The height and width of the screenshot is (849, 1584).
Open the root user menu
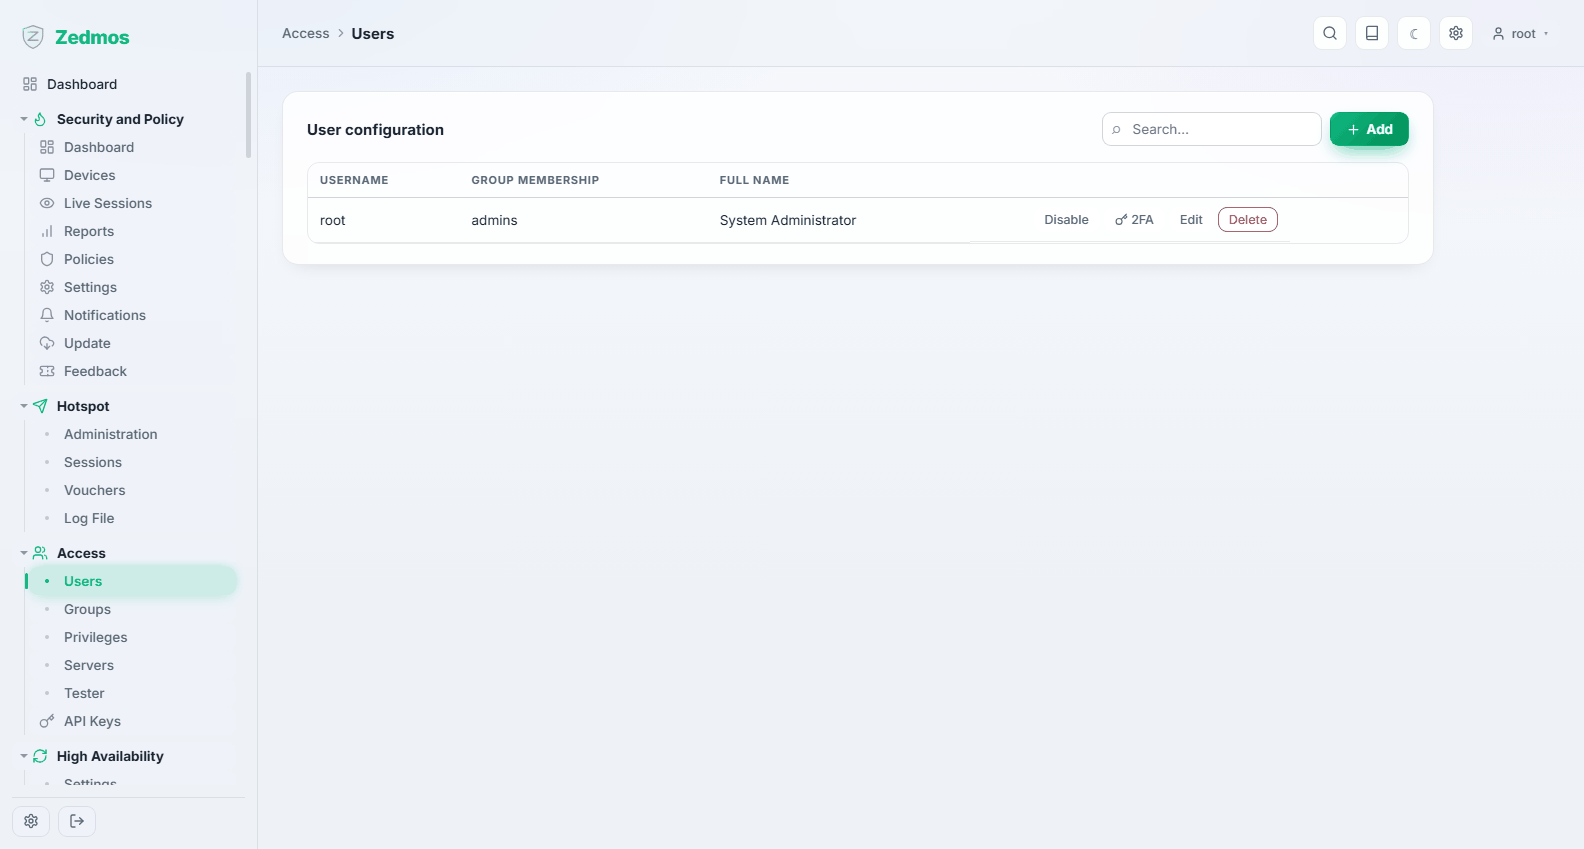point(1520,33)
